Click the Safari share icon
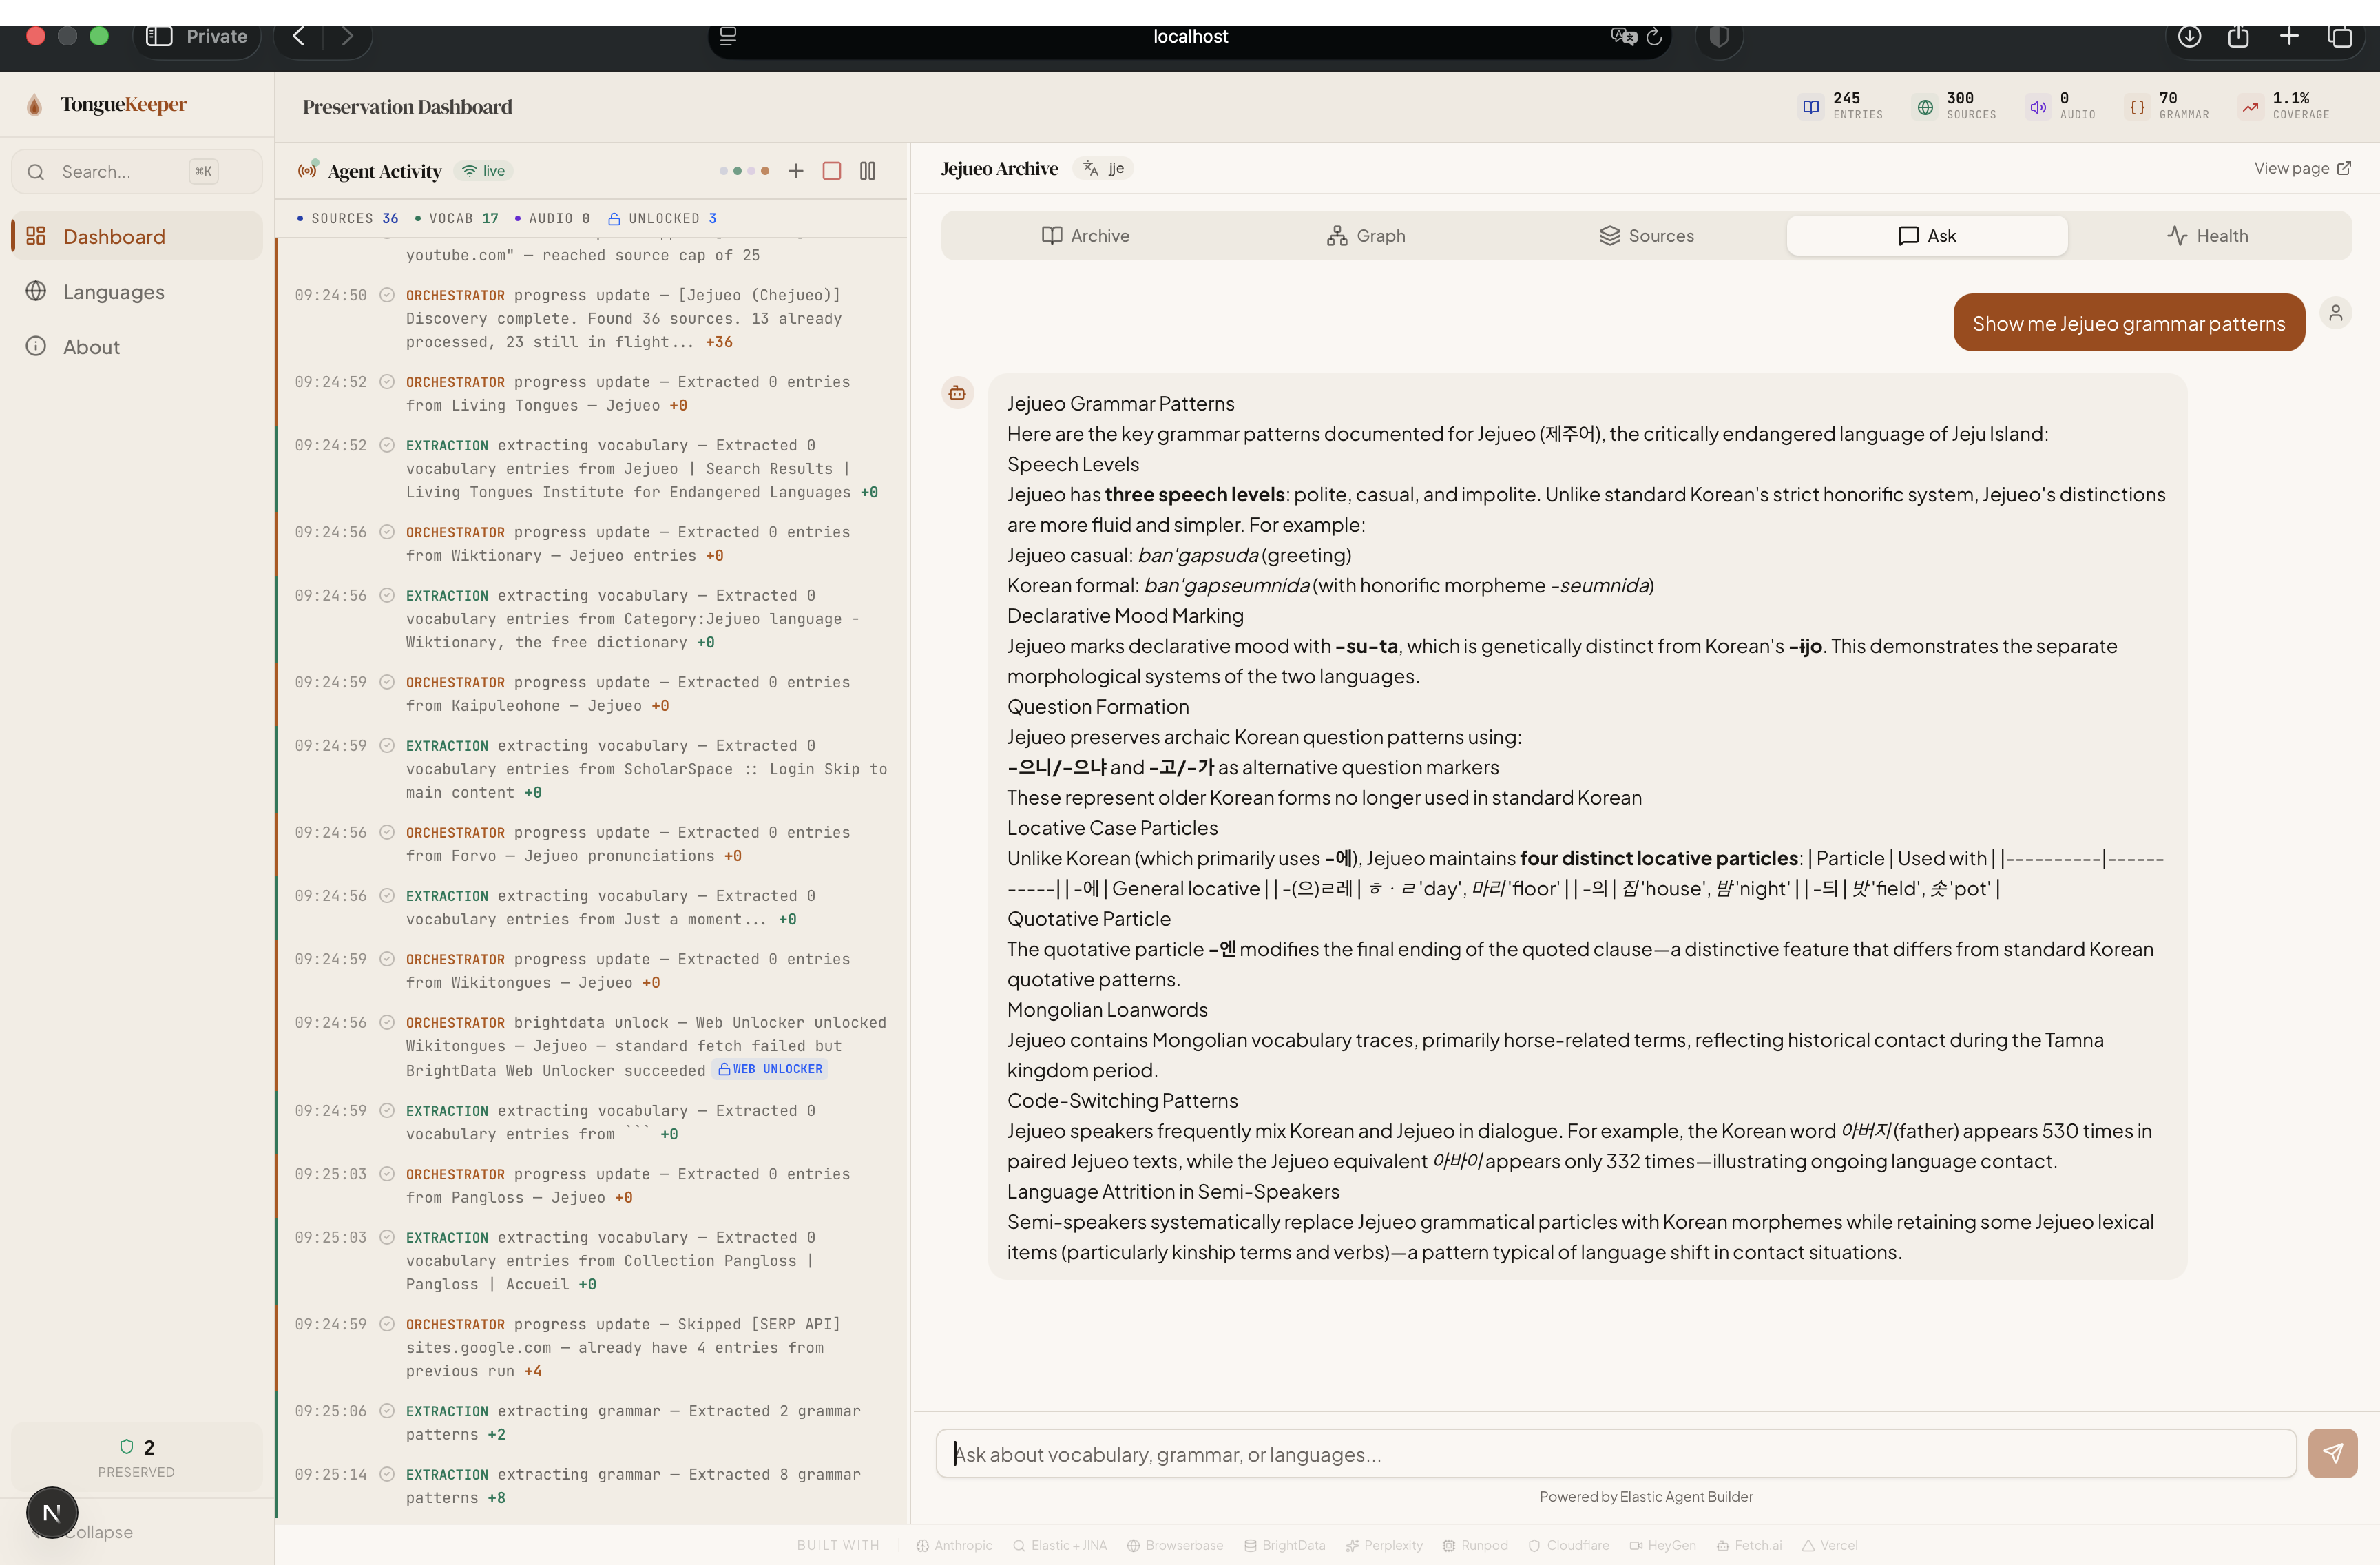The width and height of the screenshot is (2380, 1565). pos(2238,36)
